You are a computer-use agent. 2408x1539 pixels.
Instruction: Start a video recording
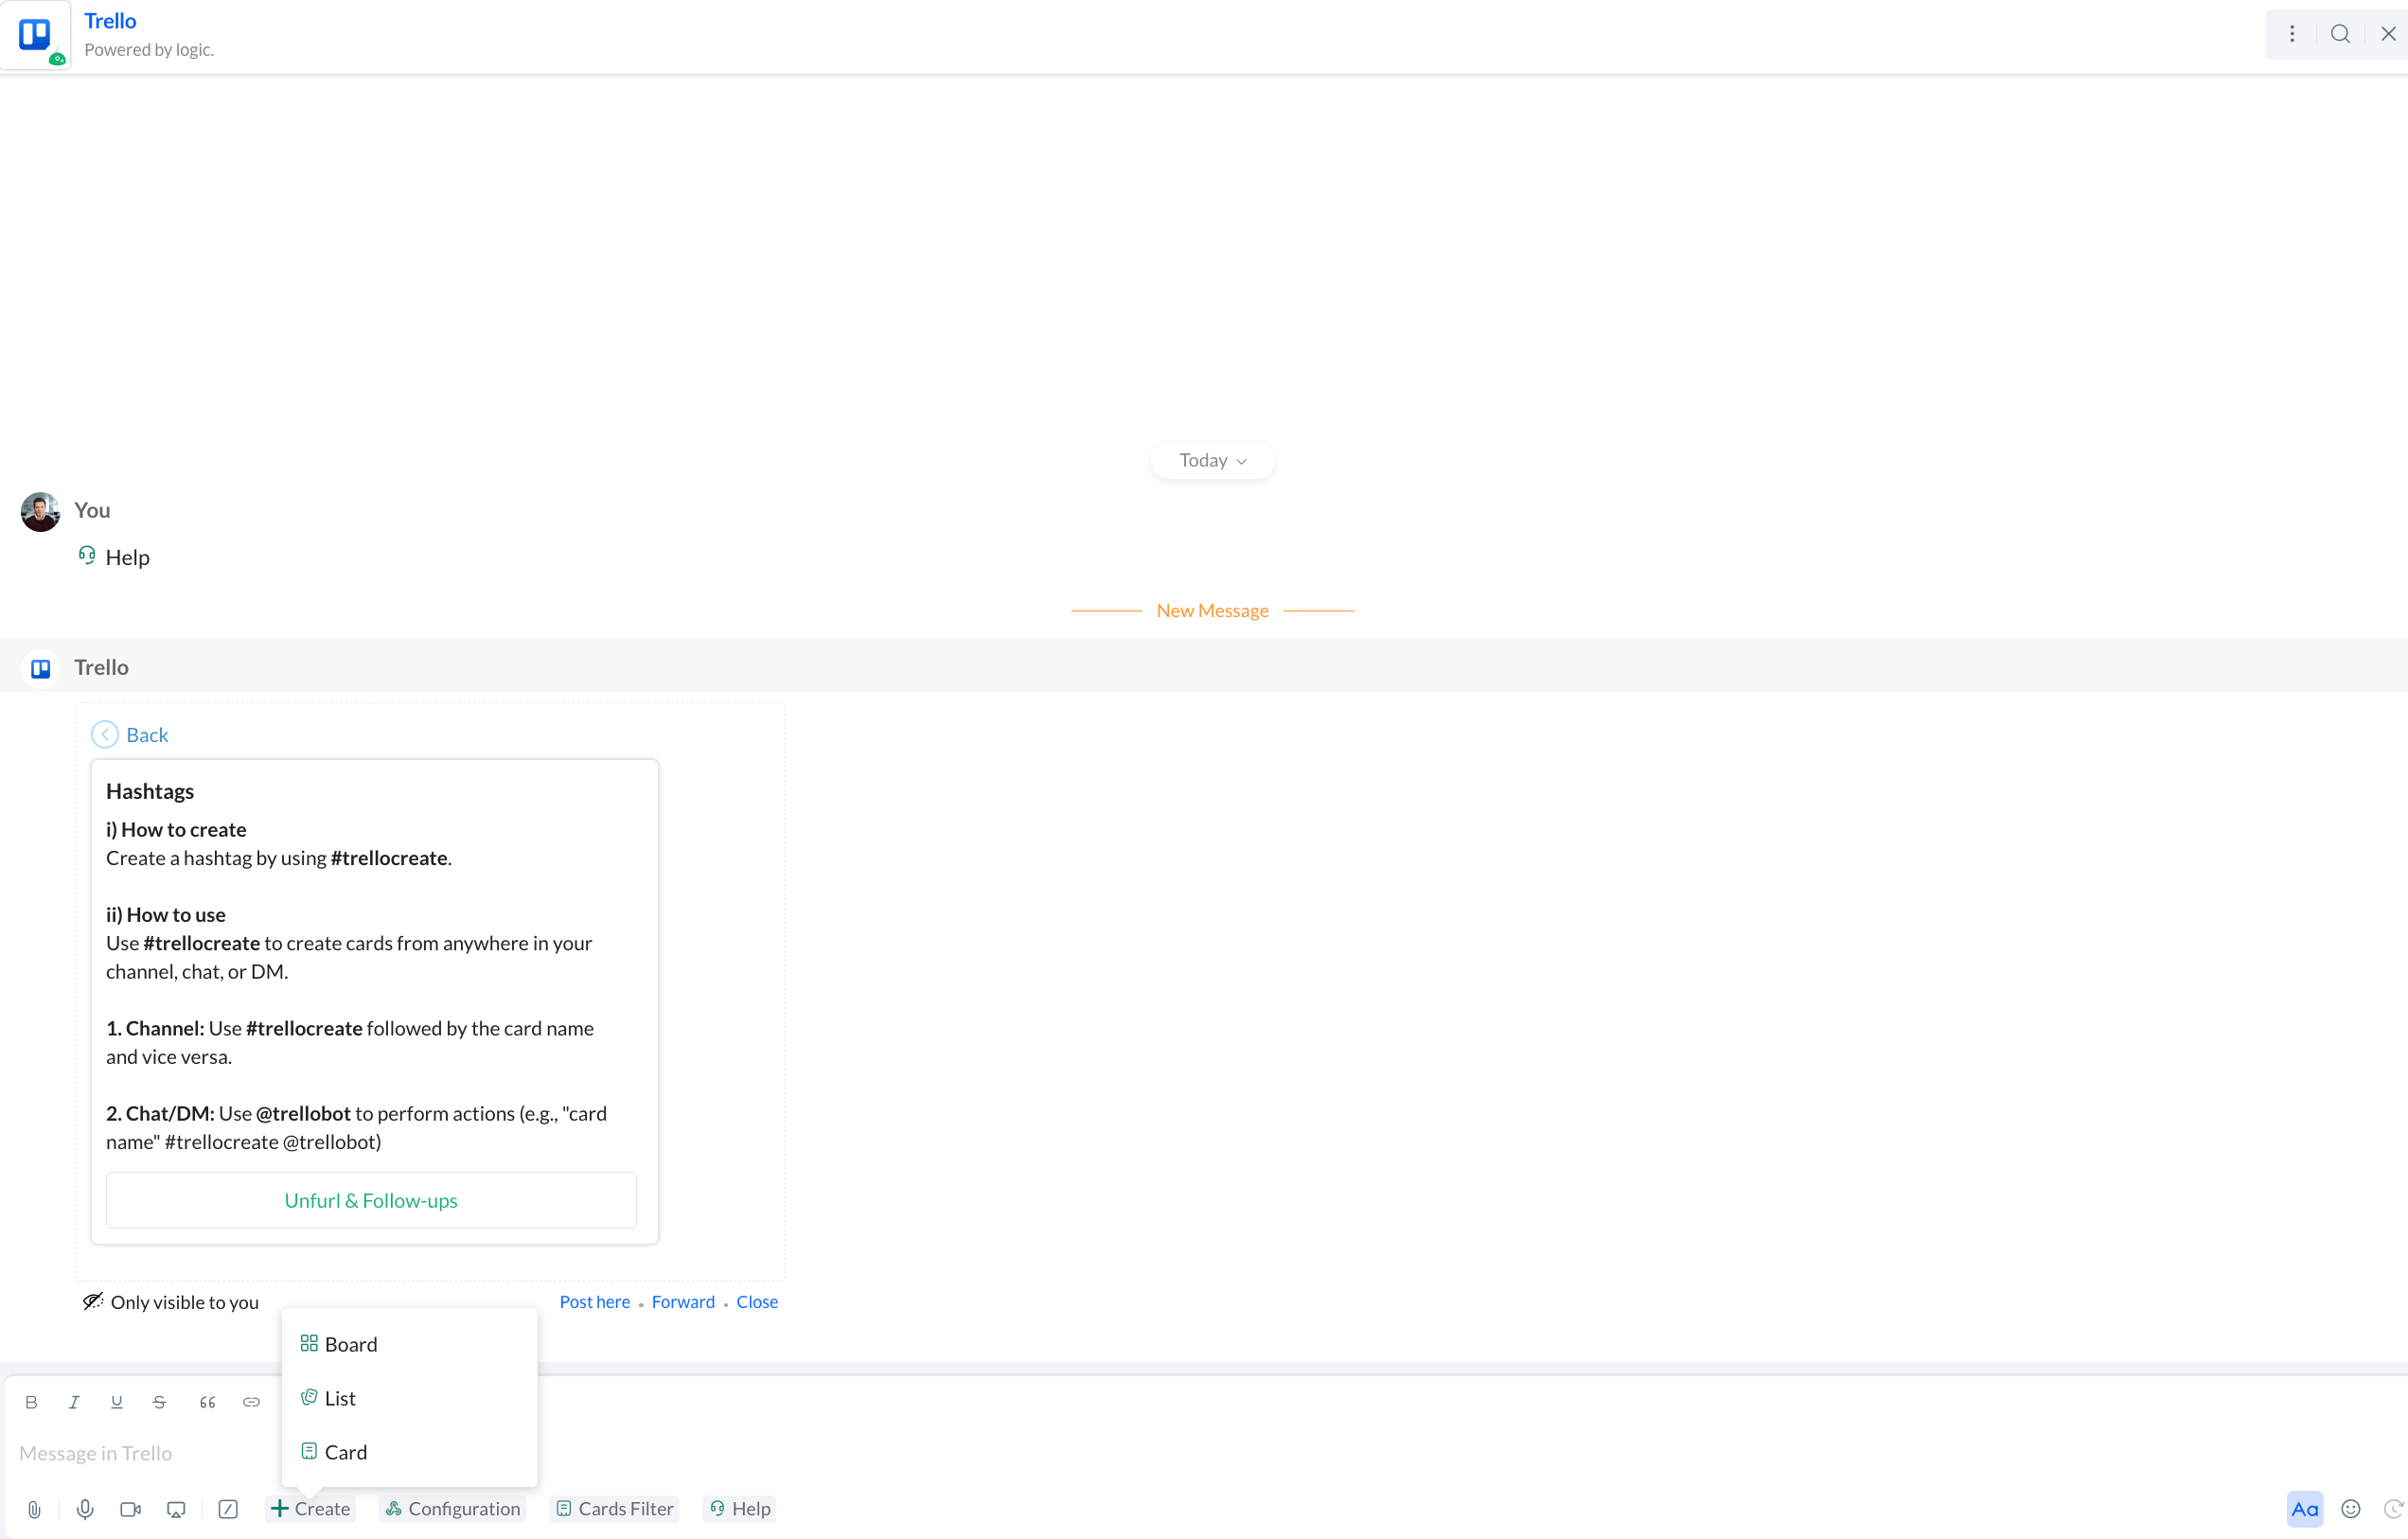pyautogui.click(x=130, y=1509)
